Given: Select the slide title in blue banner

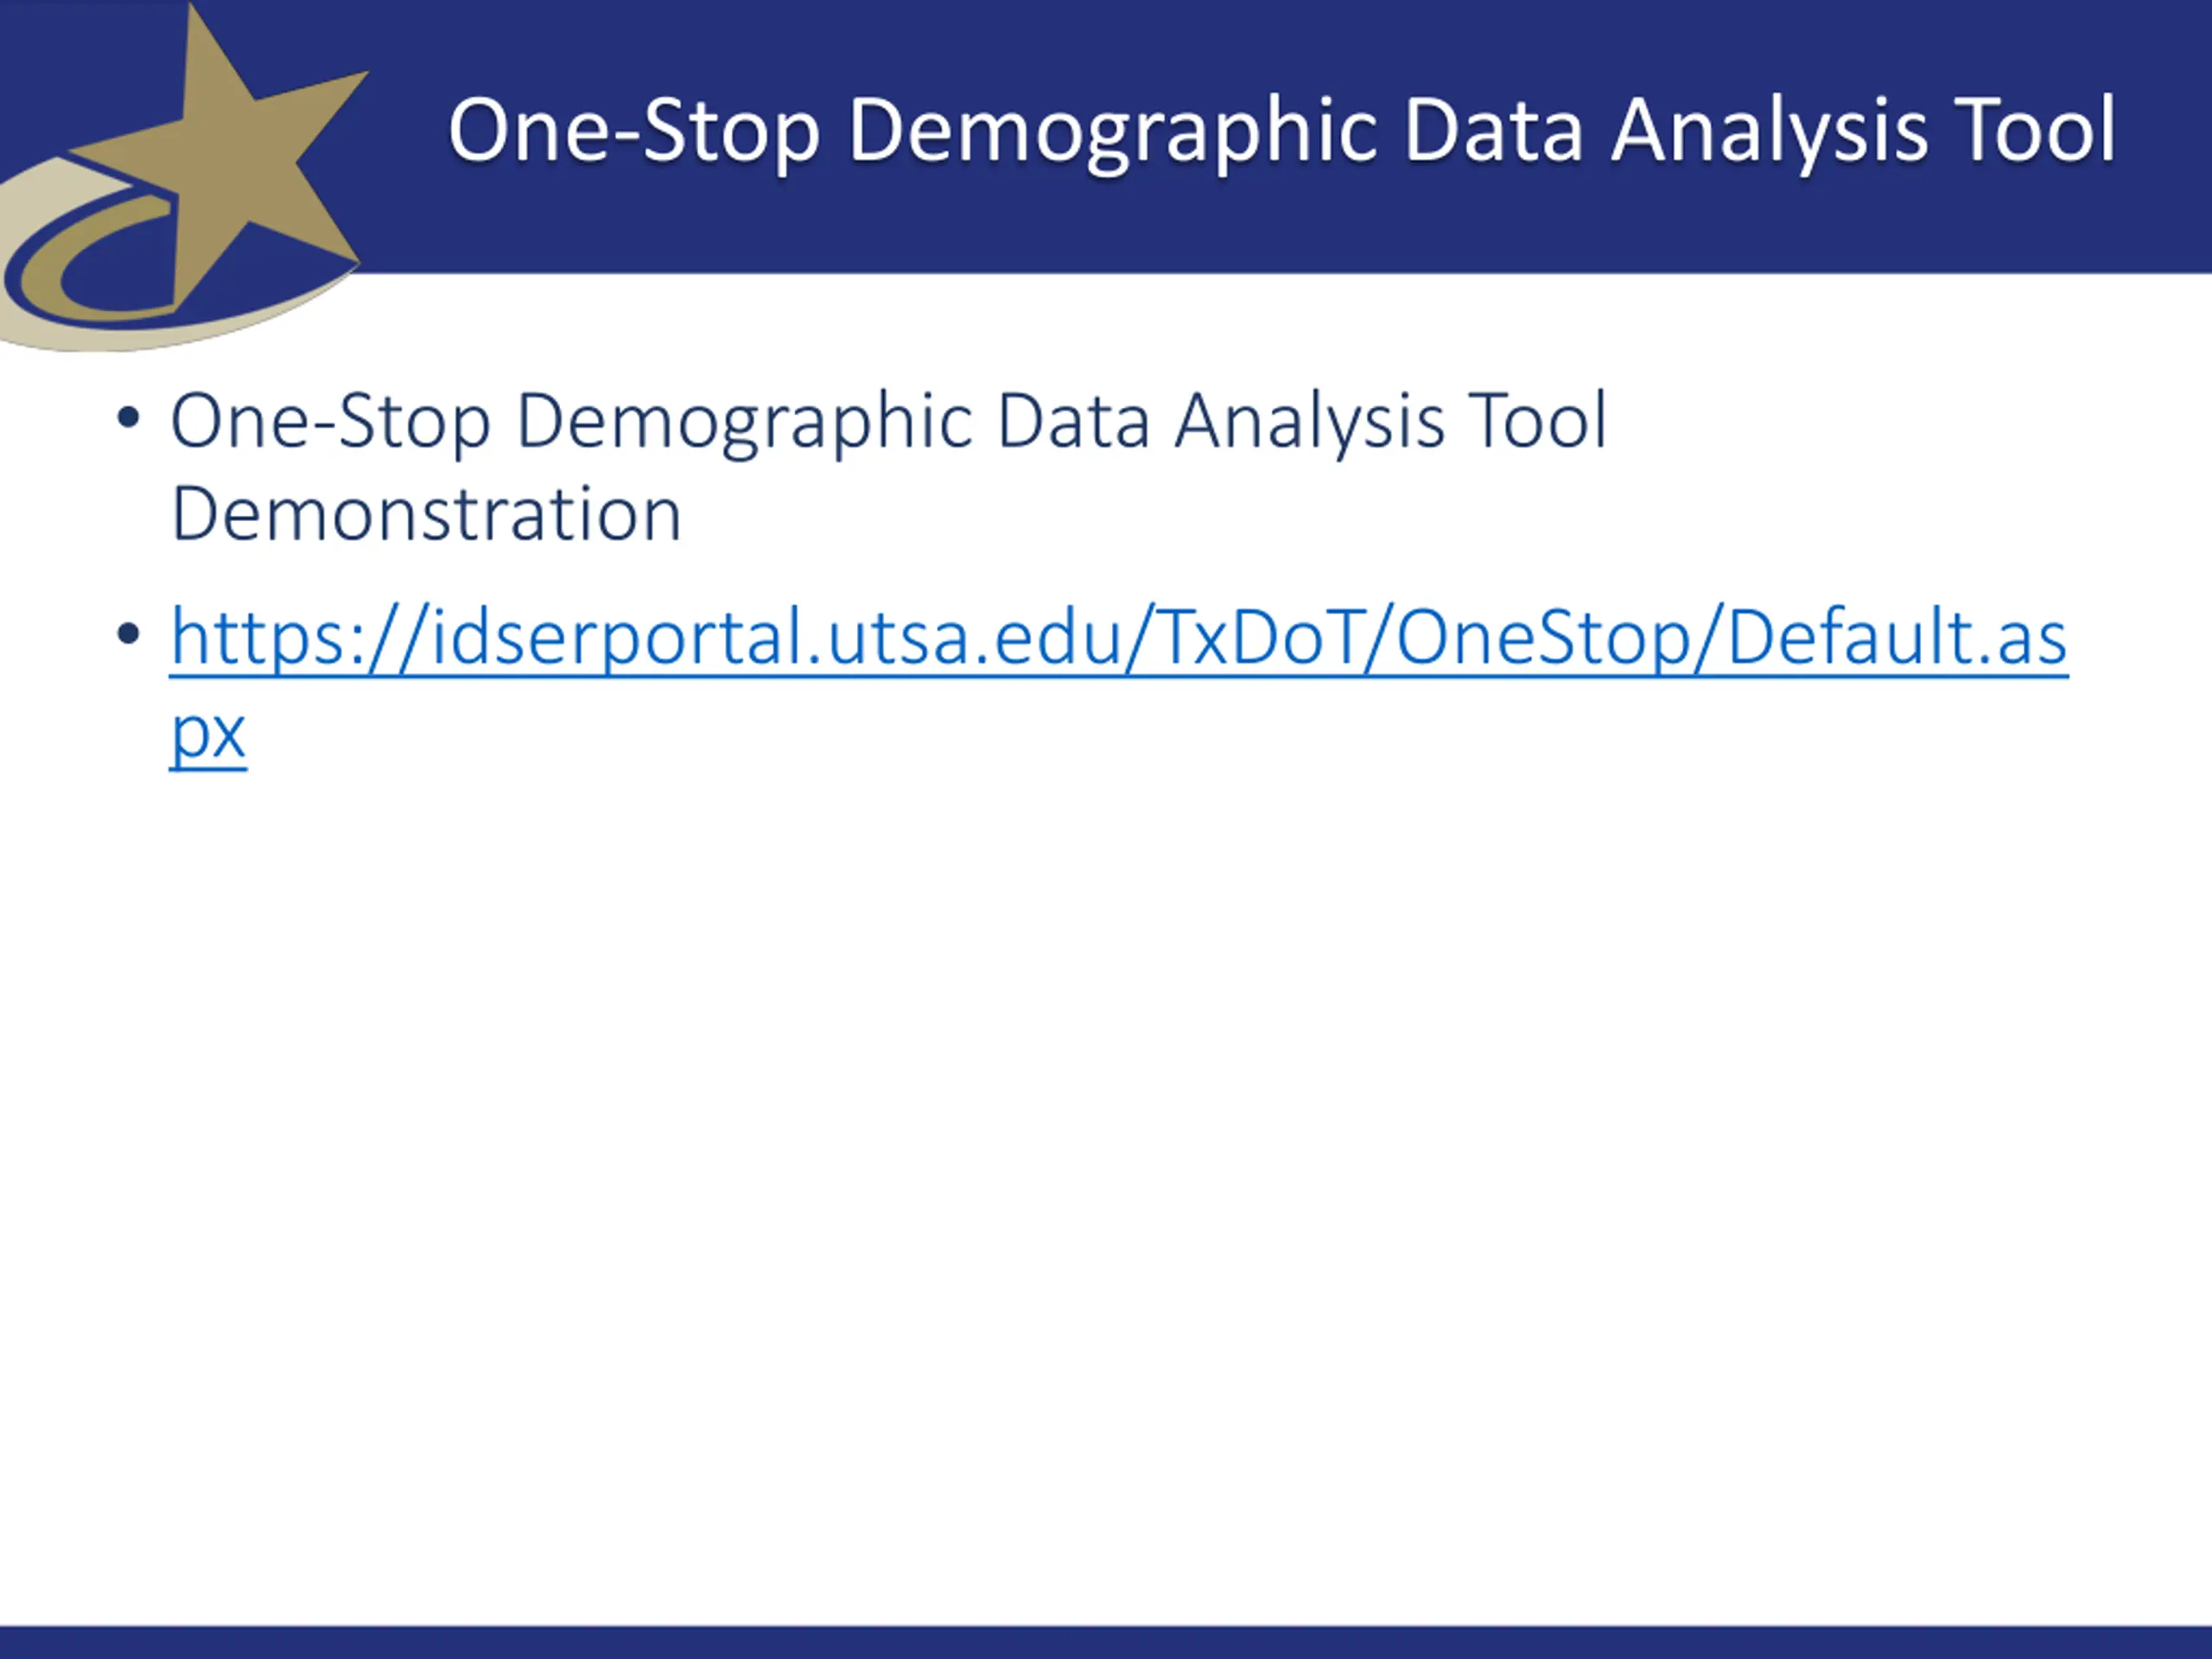Looking at the screenshot, I should point(1281,130).
